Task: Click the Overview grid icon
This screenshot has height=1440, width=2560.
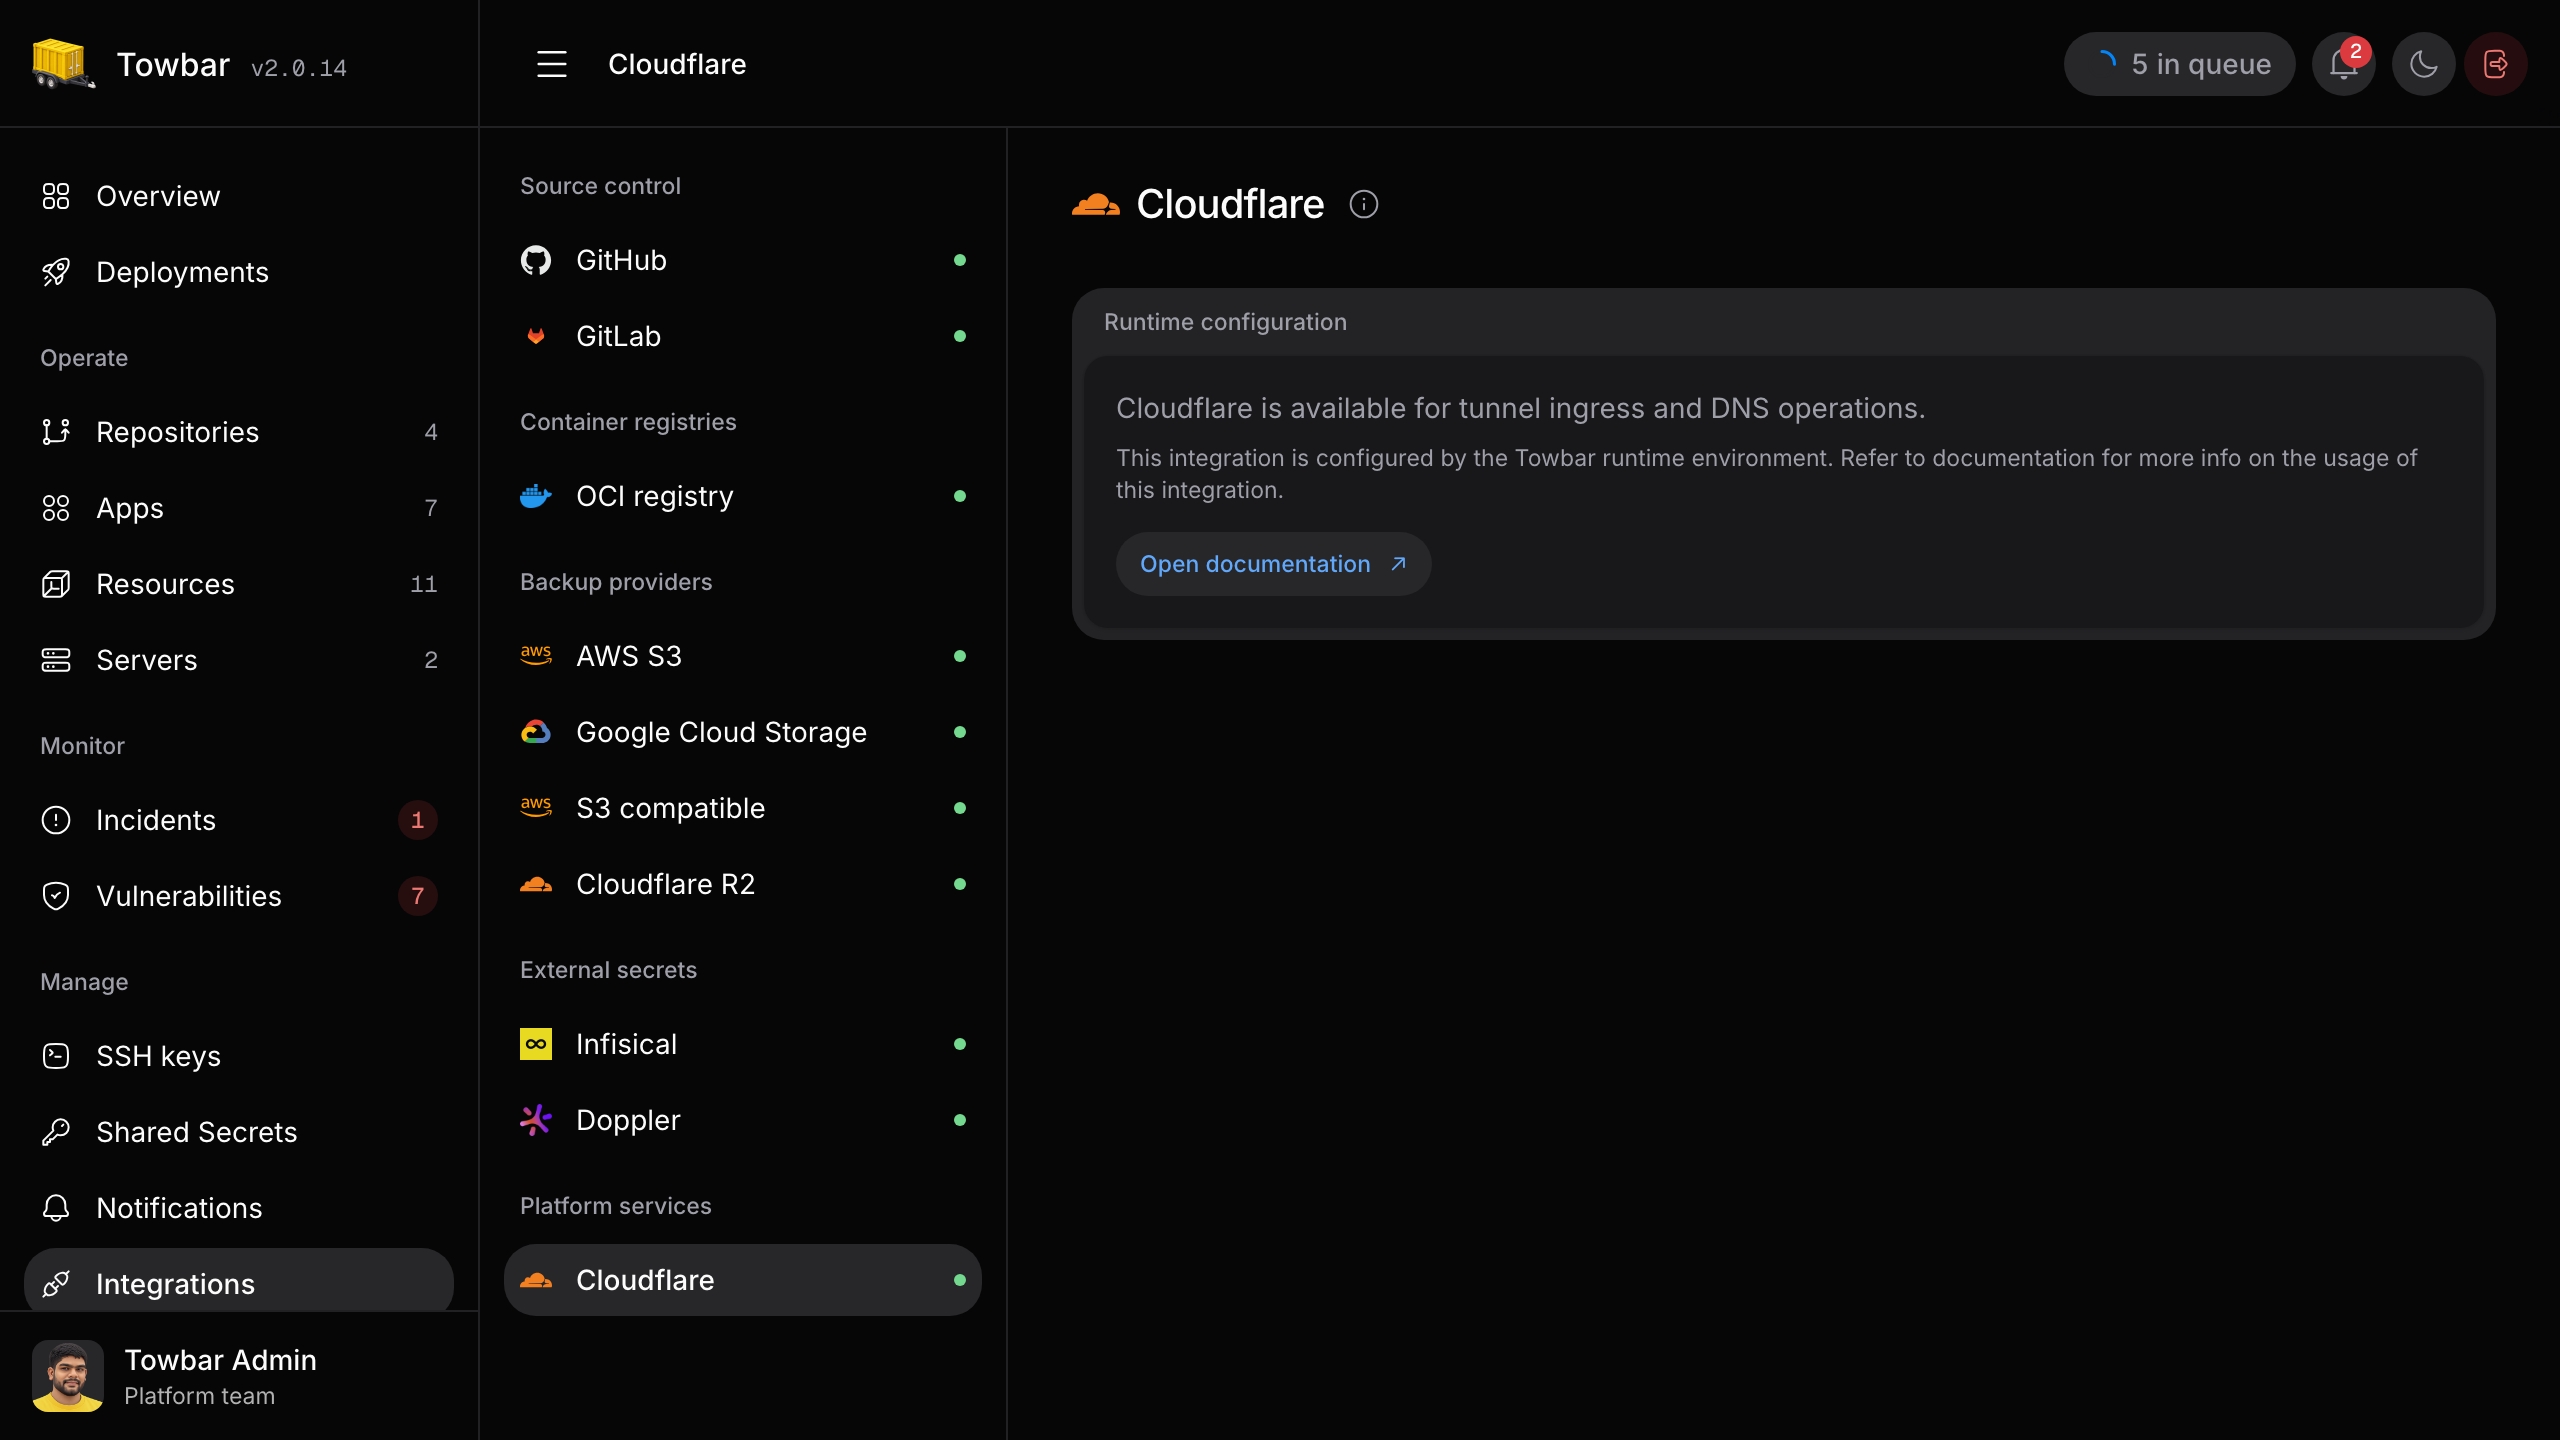Action: [56, 196]
